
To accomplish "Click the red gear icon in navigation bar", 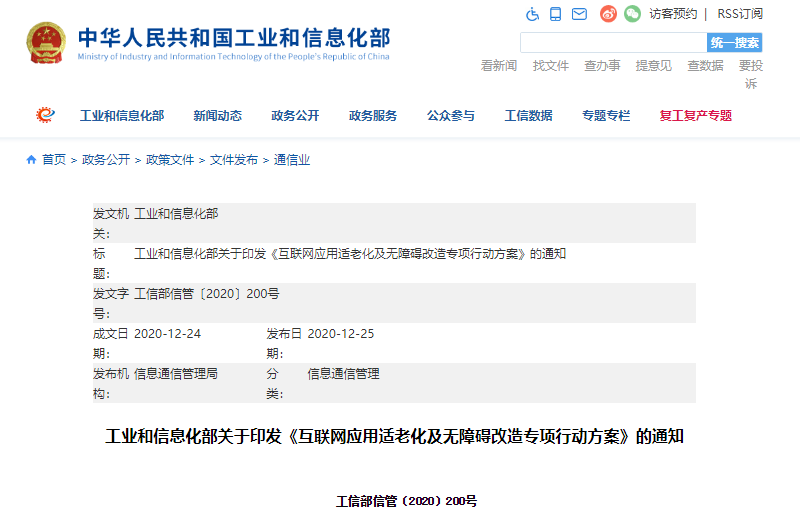I will tap(46, 115).
